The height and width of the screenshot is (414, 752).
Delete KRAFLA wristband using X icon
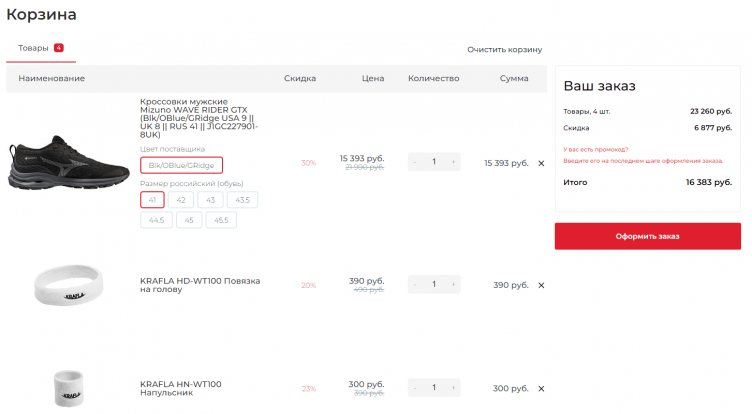(541, 388)
